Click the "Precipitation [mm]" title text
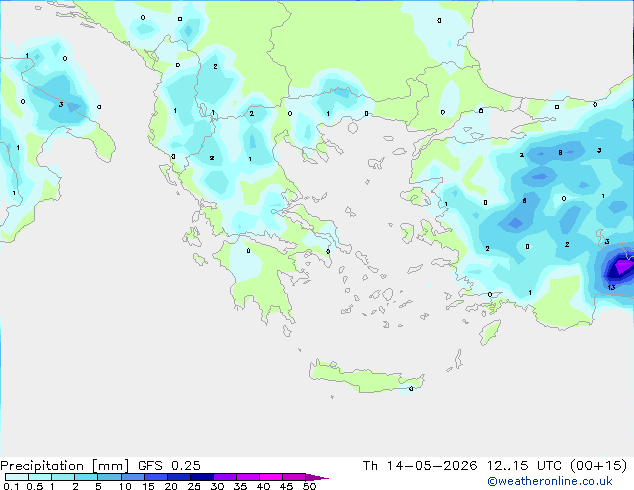 [65, 466]
